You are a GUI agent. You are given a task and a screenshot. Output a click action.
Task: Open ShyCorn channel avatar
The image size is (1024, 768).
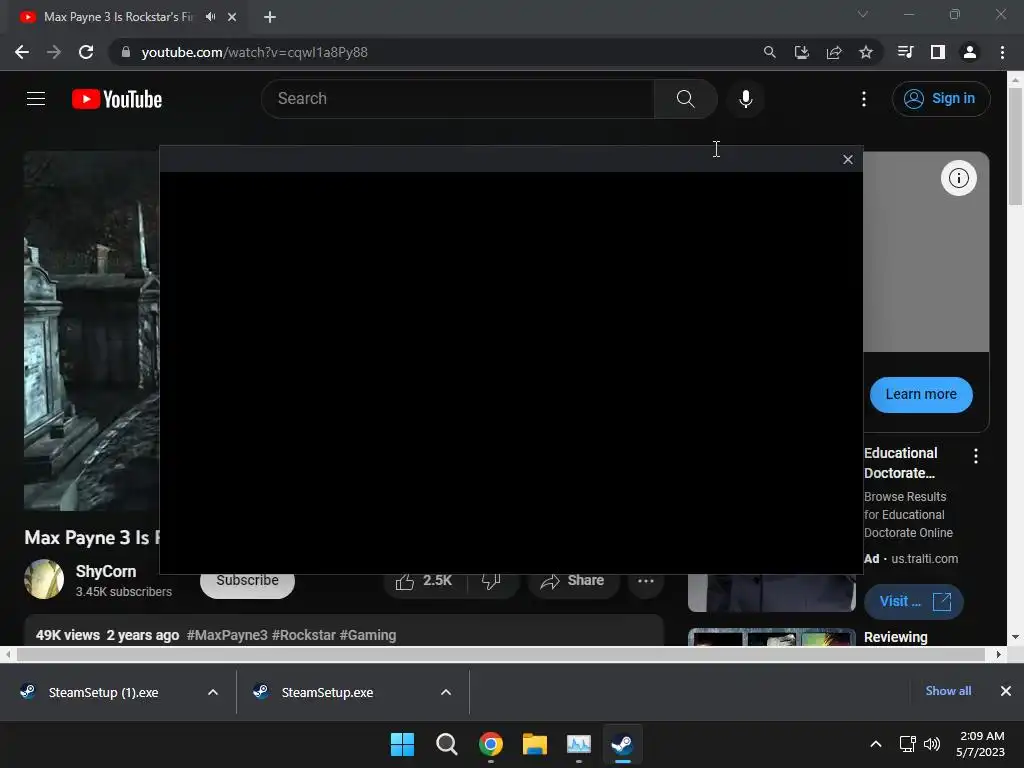[44, 579]
